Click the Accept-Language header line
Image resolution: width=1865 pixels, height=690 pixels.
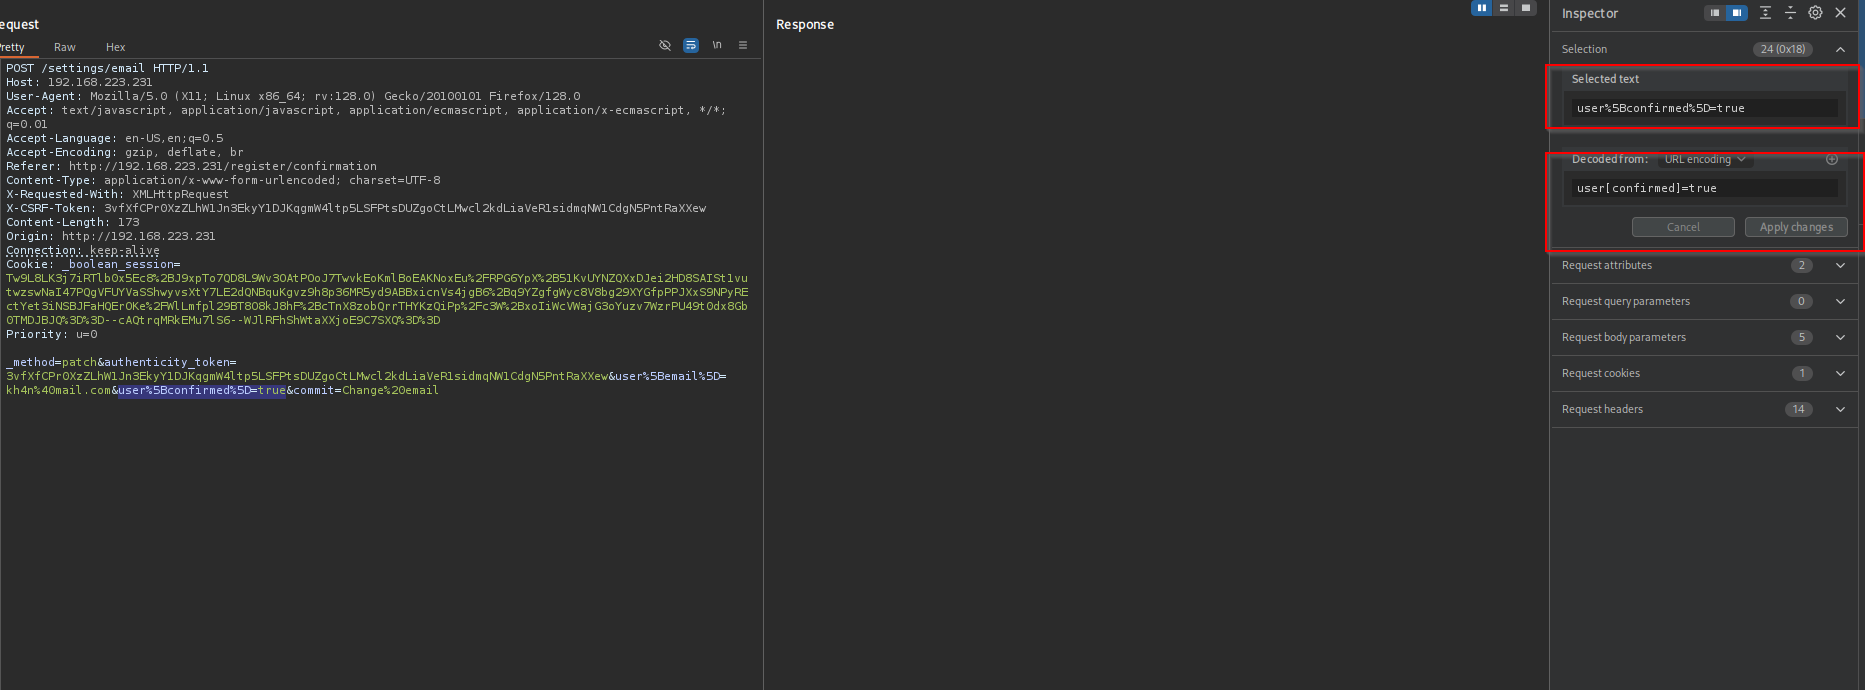point(114,138)
